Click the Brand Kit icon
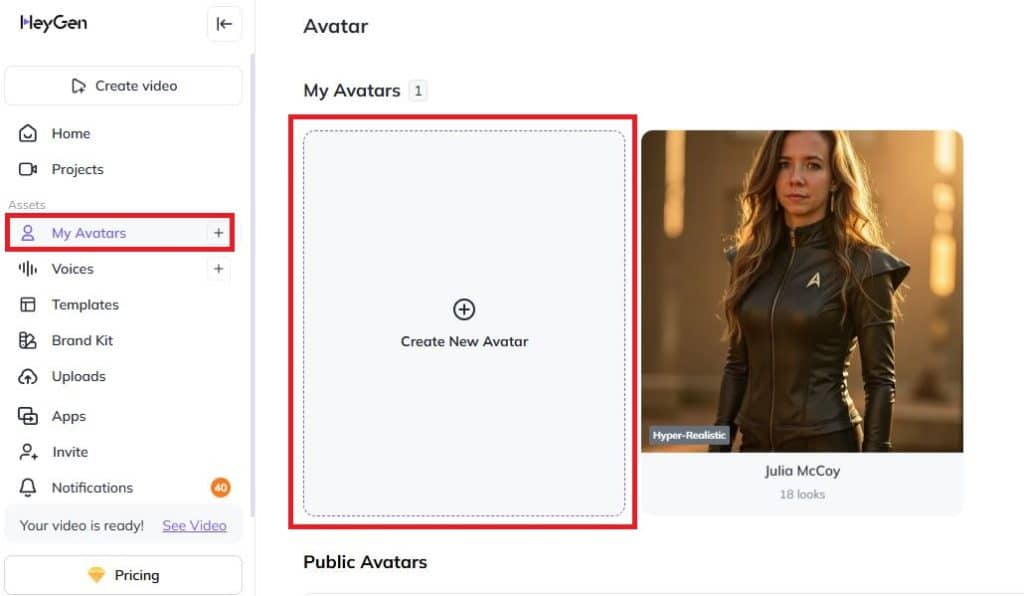The width and height of the screenshot is (1024, 596). [27, 341]
